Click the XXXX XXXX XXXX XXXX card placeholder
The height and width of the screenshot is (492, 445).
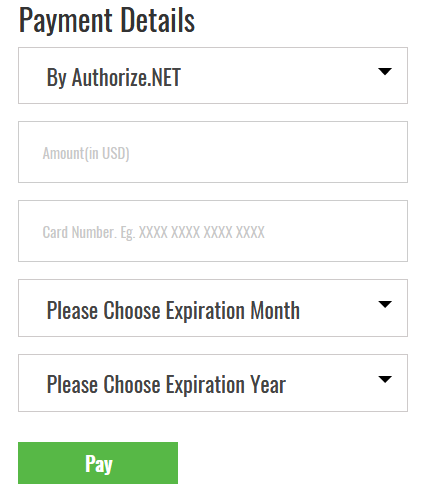[x=202, y=232]
